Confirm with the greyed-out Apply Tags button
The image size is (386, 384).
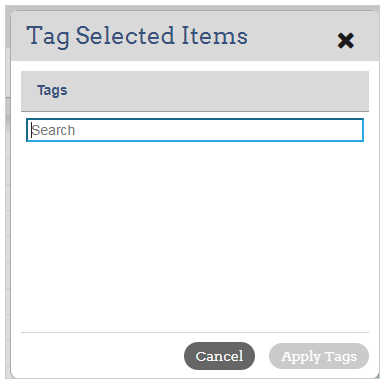pos(319,356)
